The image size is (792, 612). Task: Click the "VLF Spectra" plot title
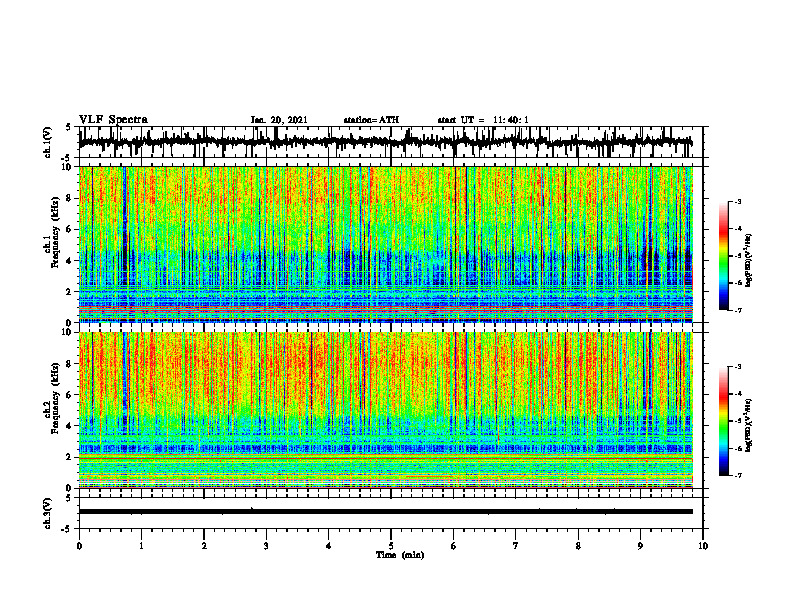113,120
